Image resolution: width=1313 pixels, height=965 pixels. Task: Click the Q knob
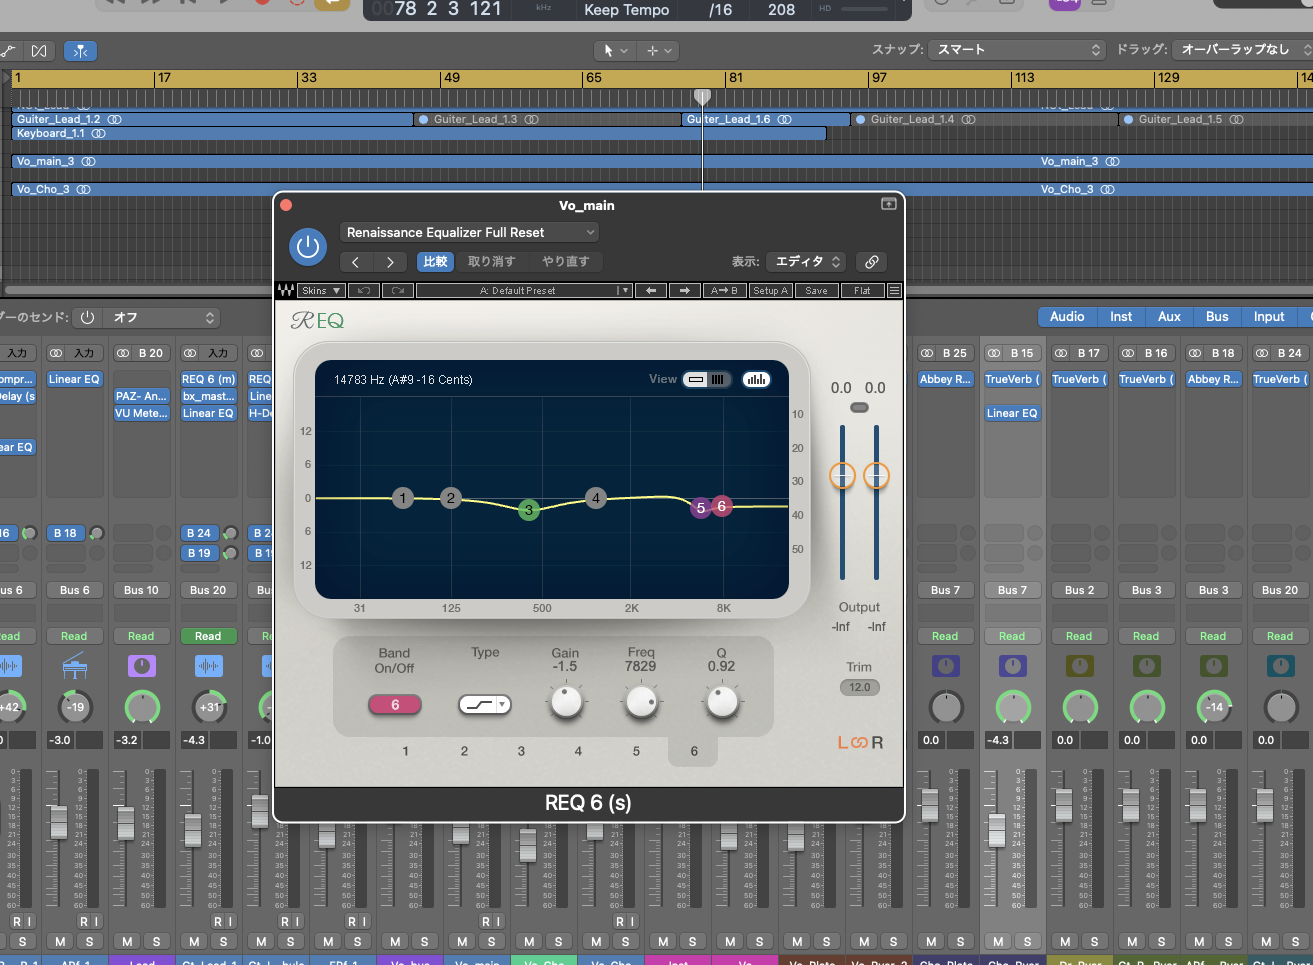point(721,702)
